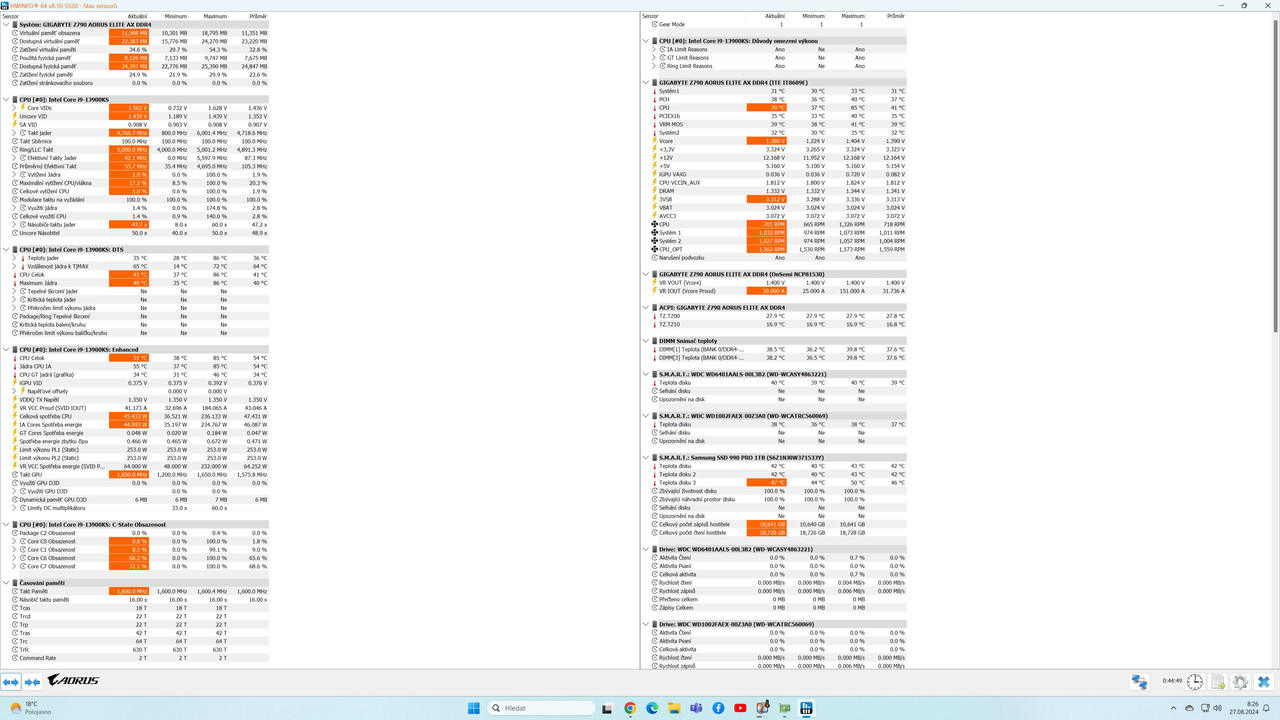Show hidden tray icons chevron
1280x720 pixels.
tap(1175, 708)
